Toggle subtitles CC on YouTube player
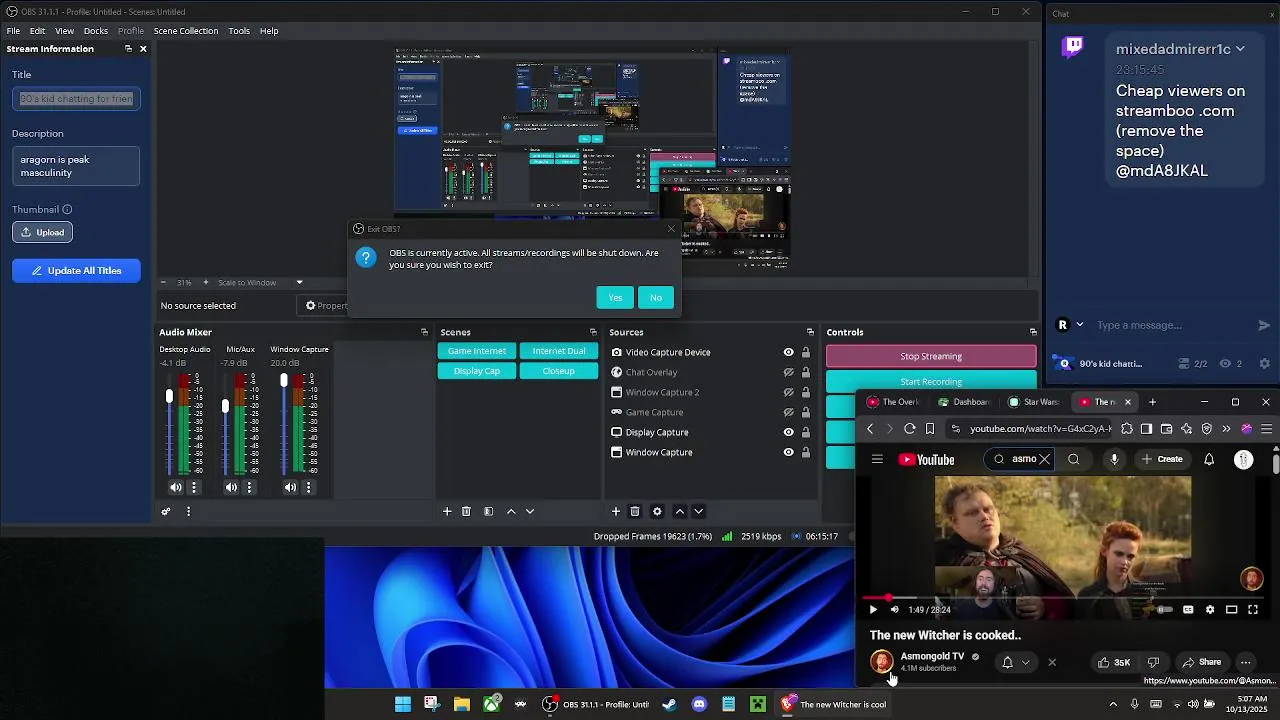 coord(1188,610)
